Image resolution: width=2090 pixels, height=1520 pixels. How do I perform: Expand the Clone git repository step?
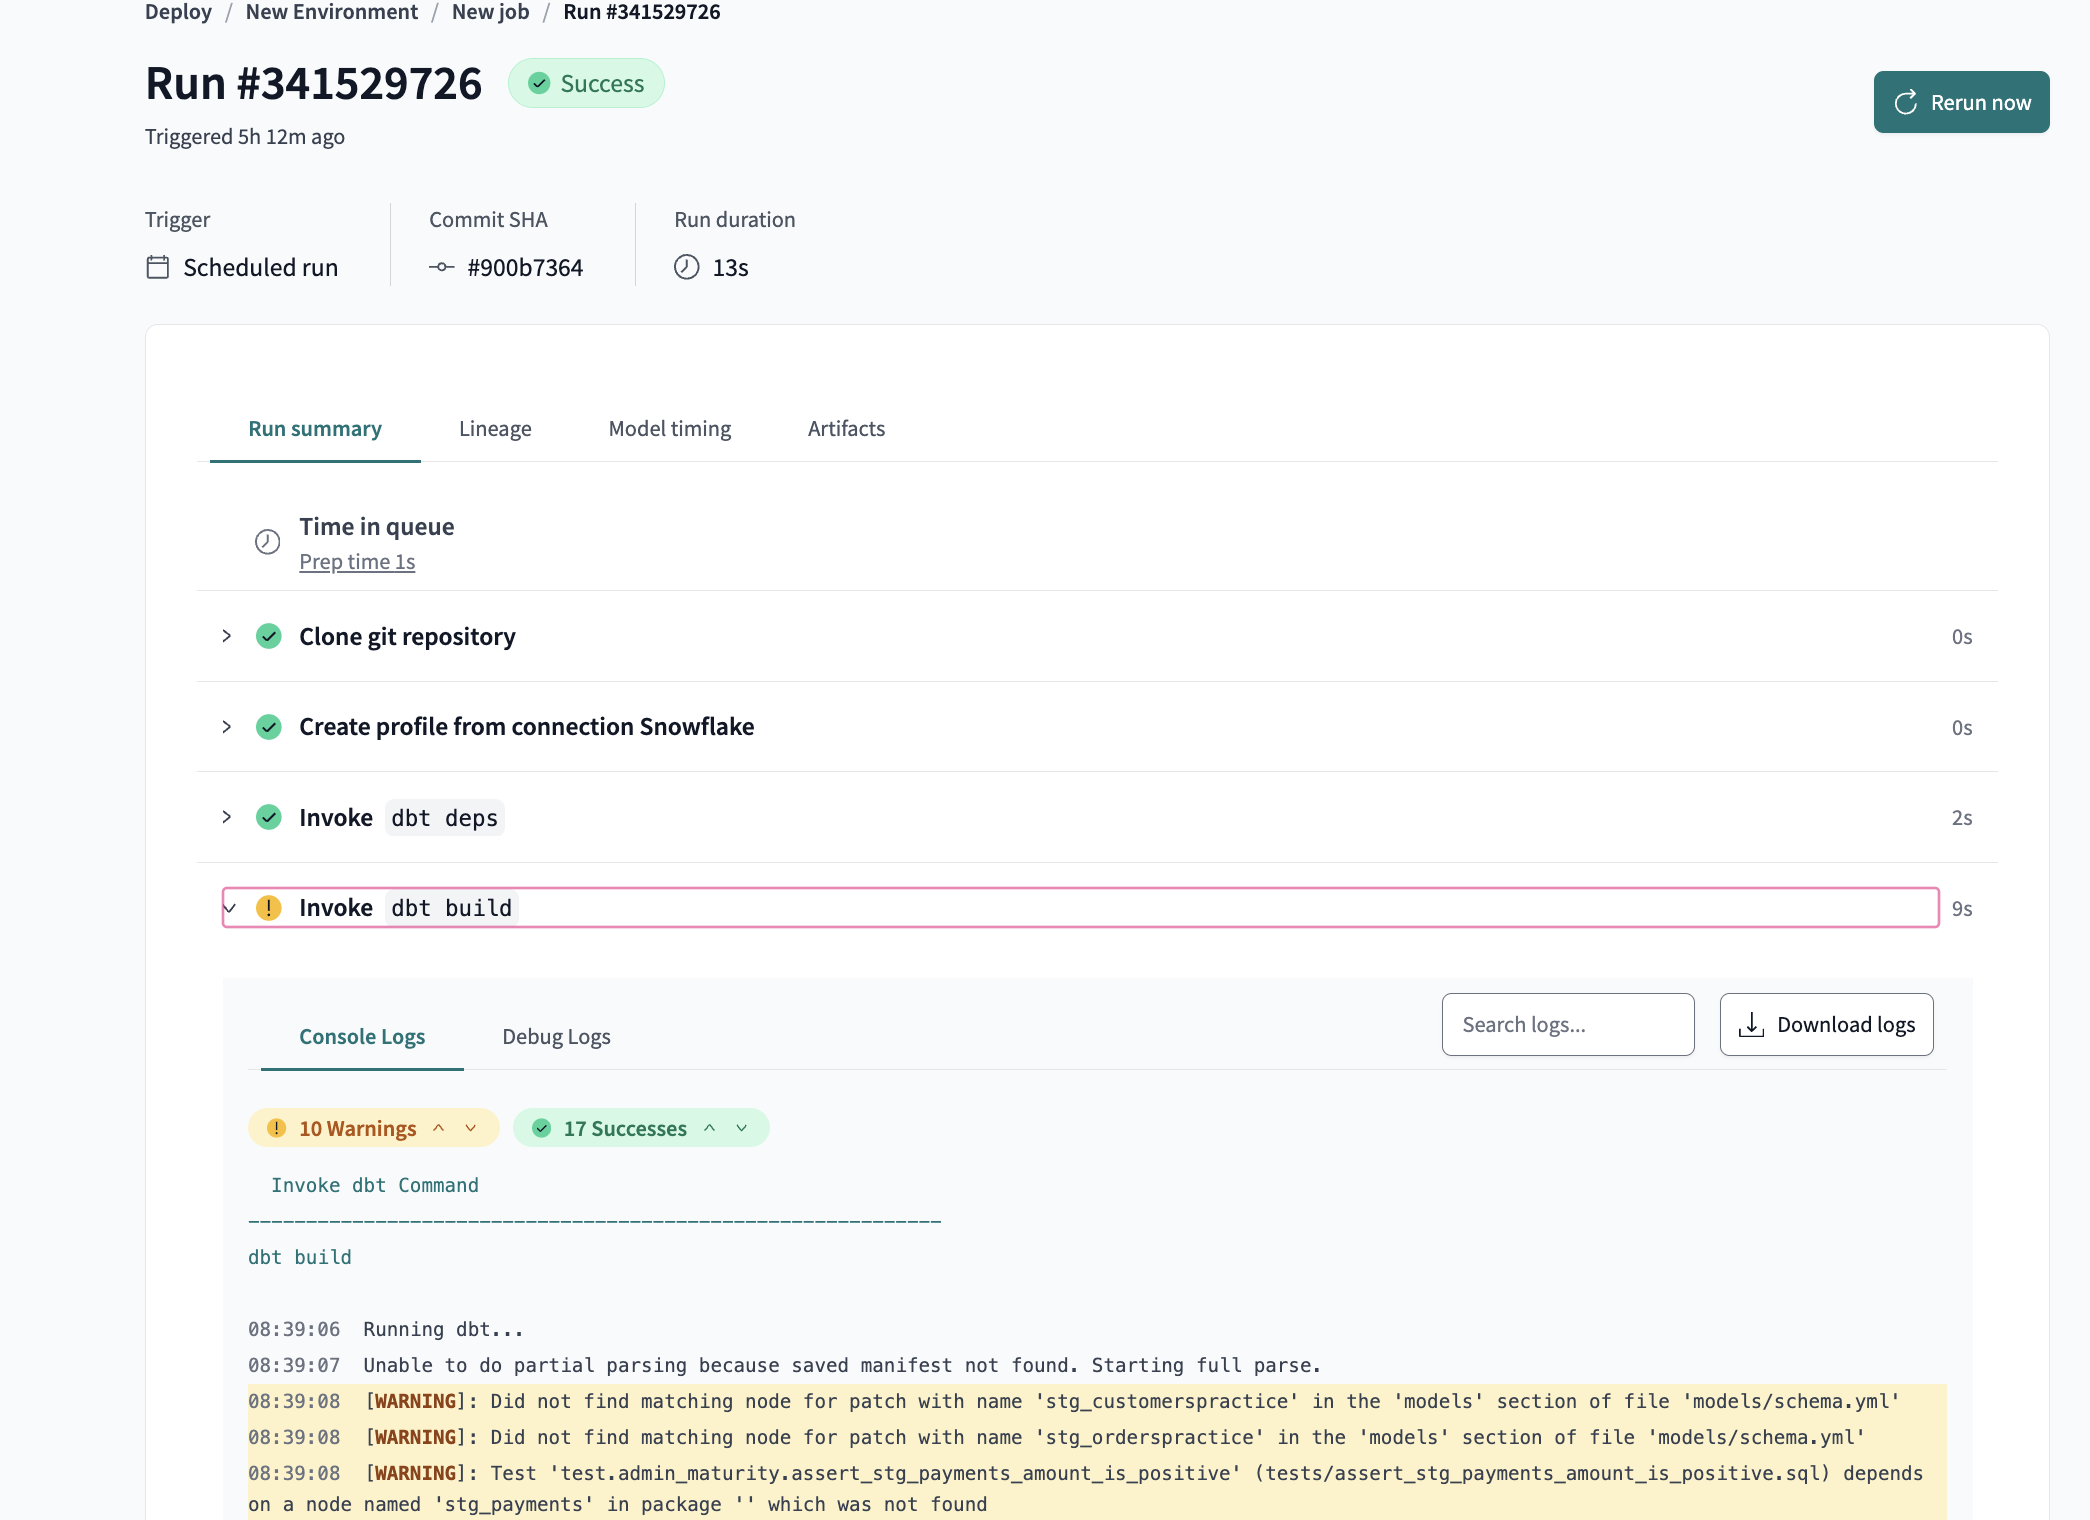pos(226,636)
